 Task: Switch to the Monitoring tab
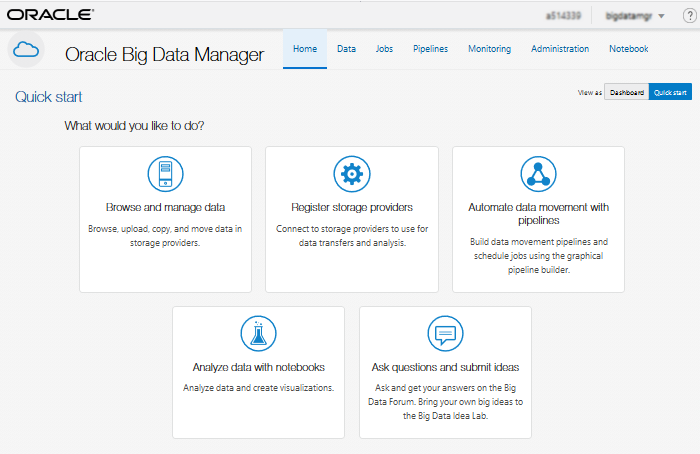[x=489, y=49]
